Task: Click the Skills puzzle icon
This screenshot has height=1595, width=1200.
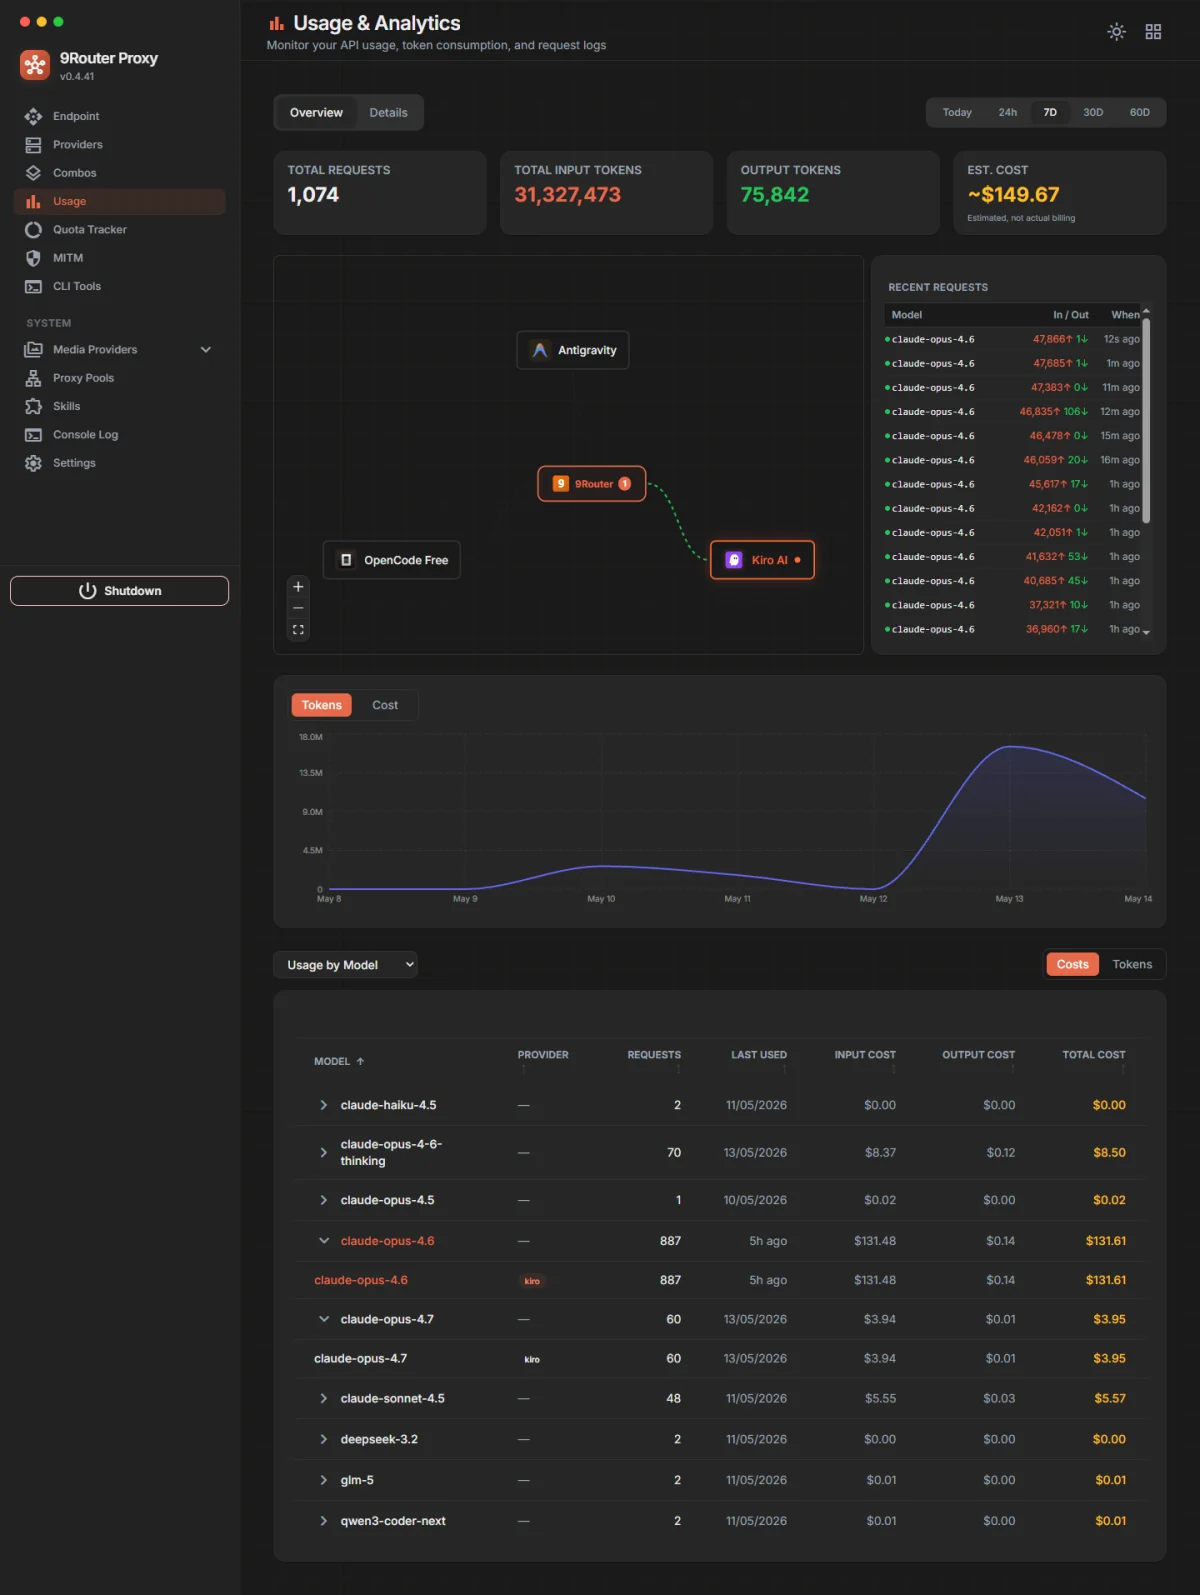Action: pyautogui.click(x=33, y=406)
